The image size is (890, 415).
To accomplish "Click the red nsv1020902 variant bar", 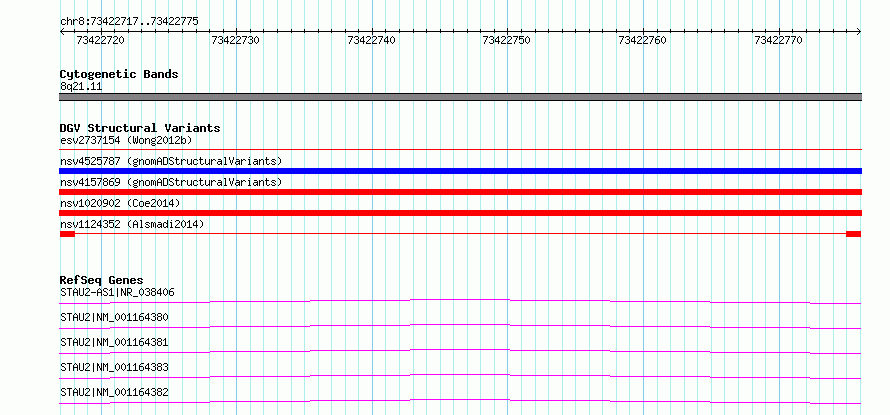I will tap(460, 213).
